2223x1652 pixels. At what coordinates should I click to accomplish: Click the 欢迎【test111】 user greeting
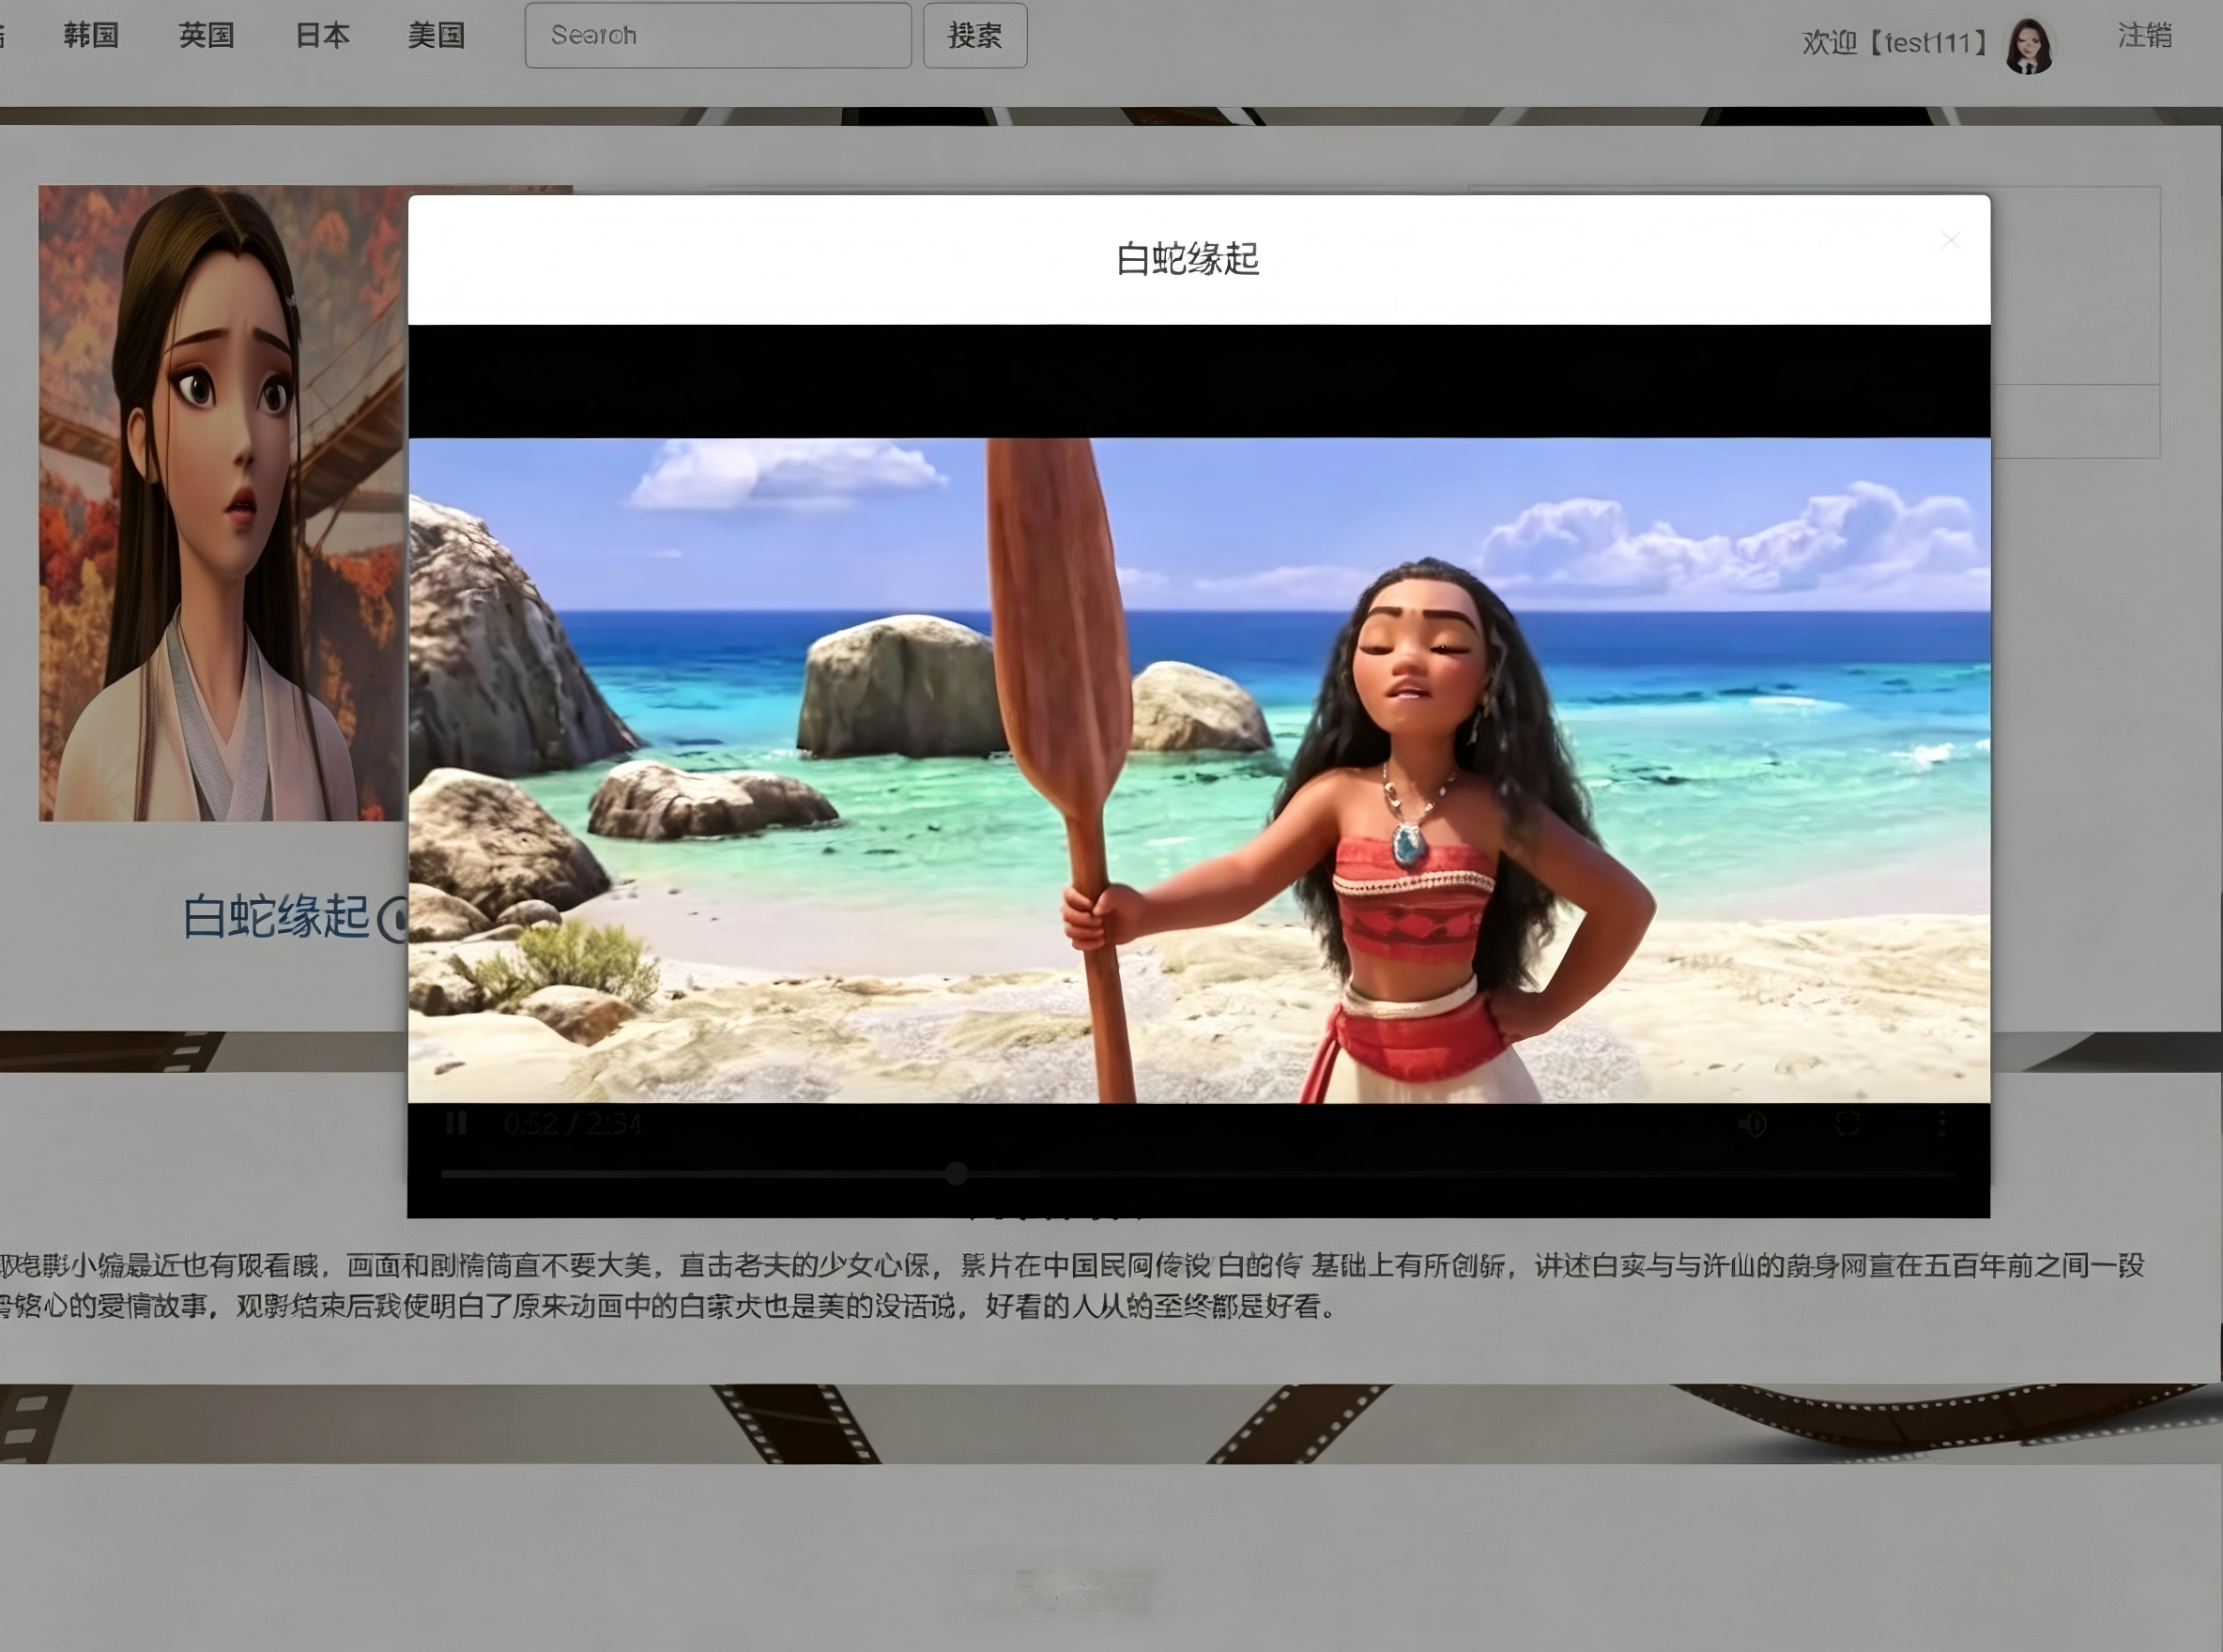pos(1894,42)
